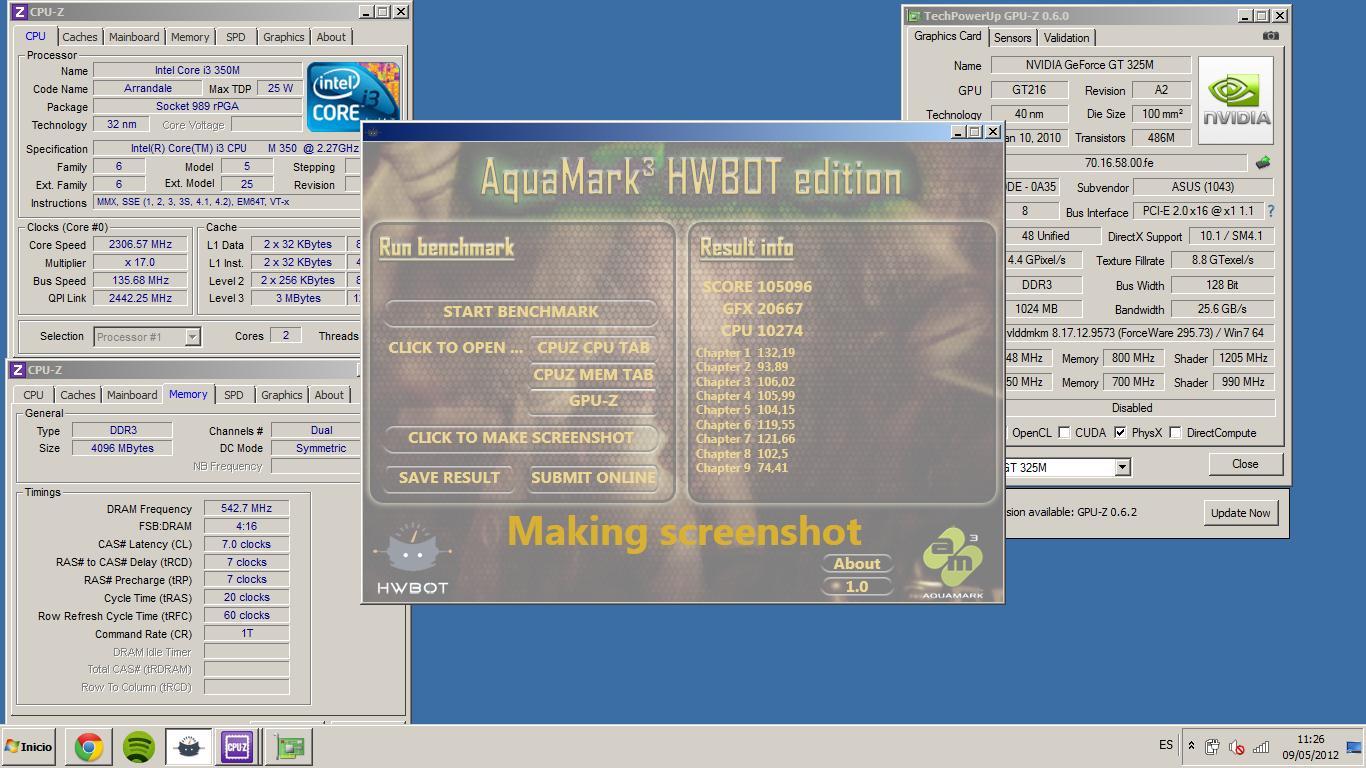Click the taskbar clock showing 11:26
The image size is (1366, 768).
point(1310,740)
